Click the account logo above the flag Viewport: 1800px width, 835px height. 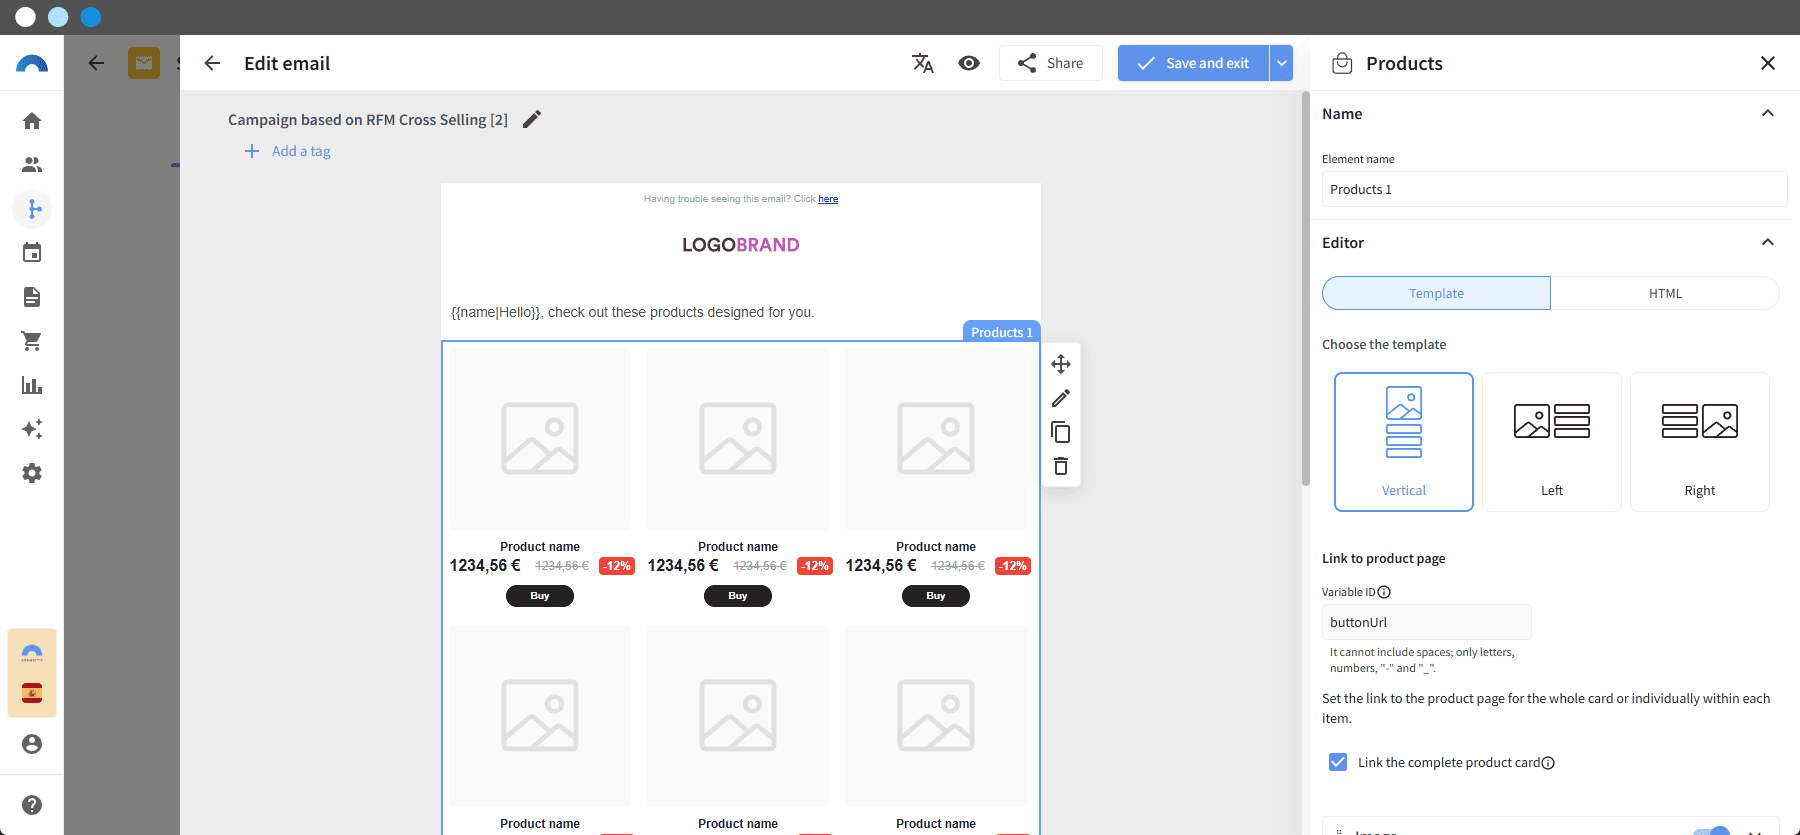32,653
